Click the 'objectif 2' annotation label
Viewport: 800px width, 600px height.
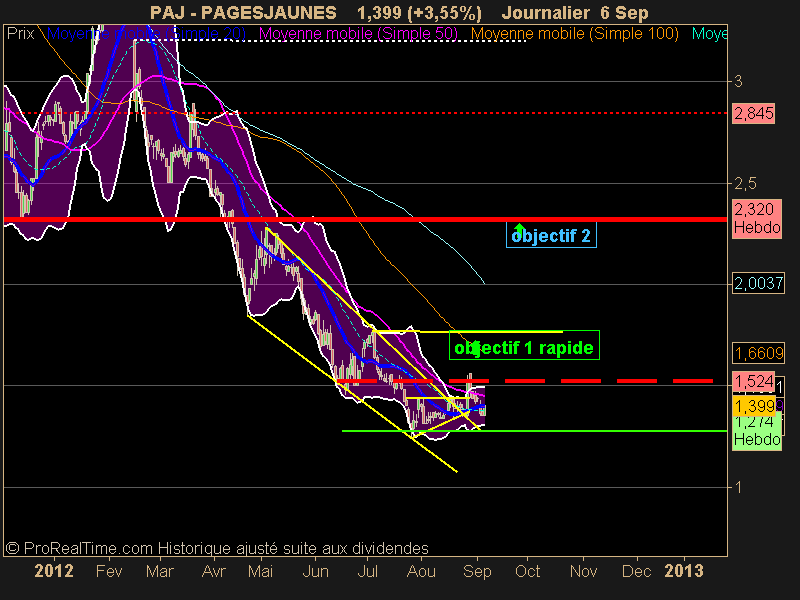[x=551, y=236]
